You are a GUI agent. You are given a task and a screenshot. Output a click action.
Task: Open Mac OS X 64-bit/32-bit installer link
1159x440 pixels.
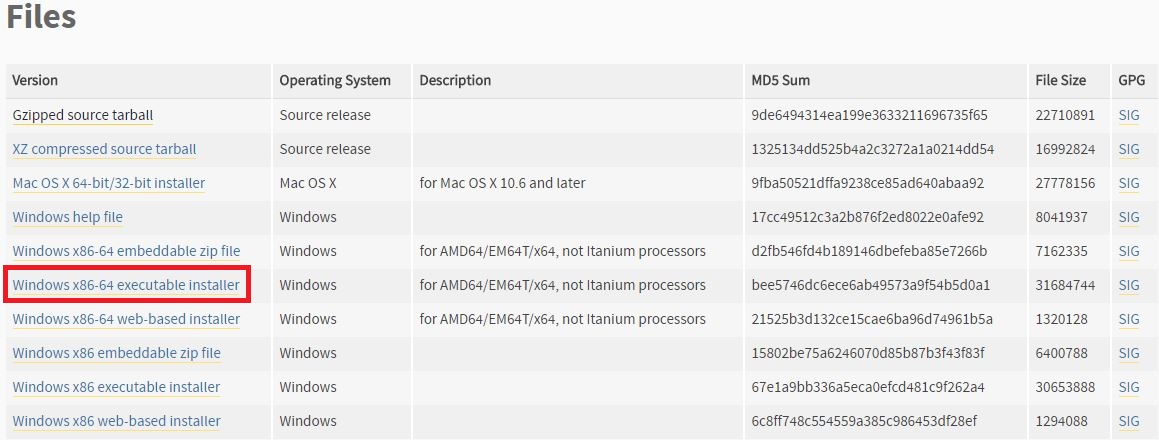[x=109, y=183]
